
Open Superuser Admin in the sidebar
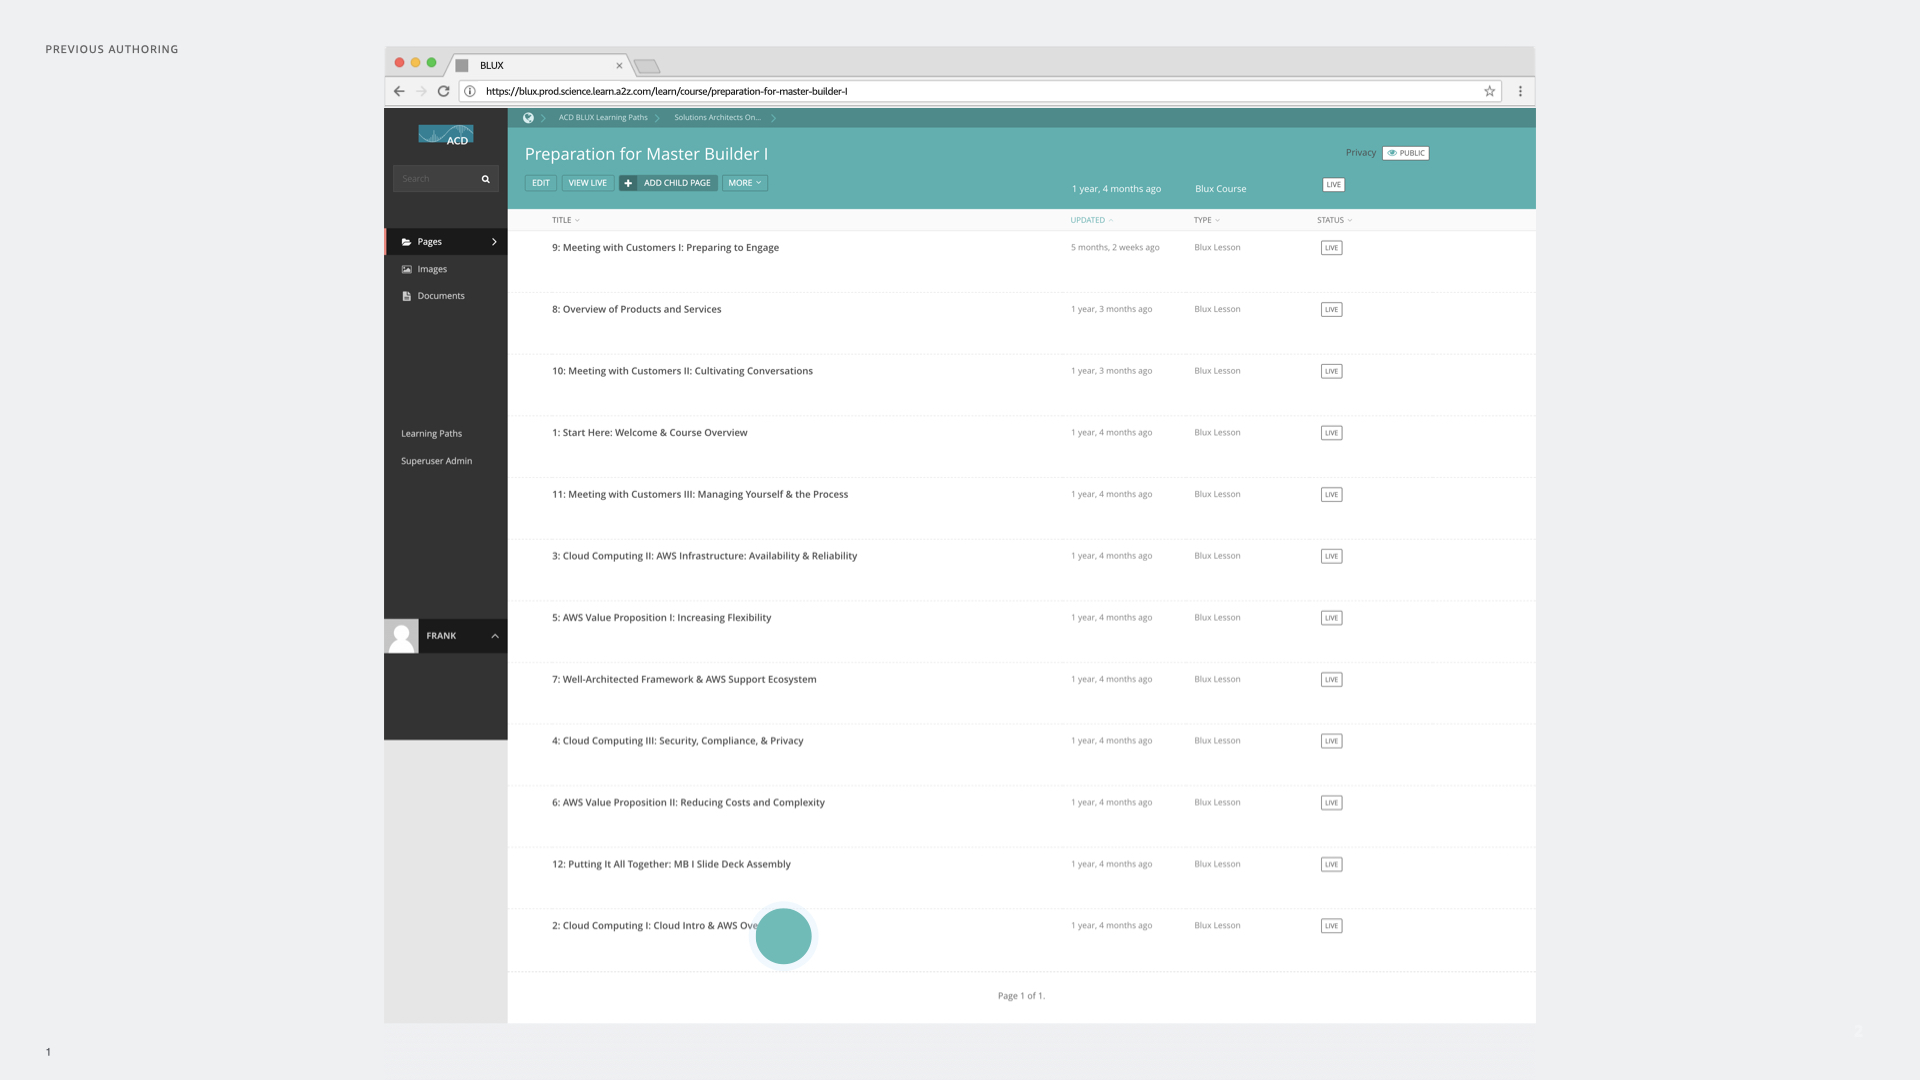[x=436, y=461]
